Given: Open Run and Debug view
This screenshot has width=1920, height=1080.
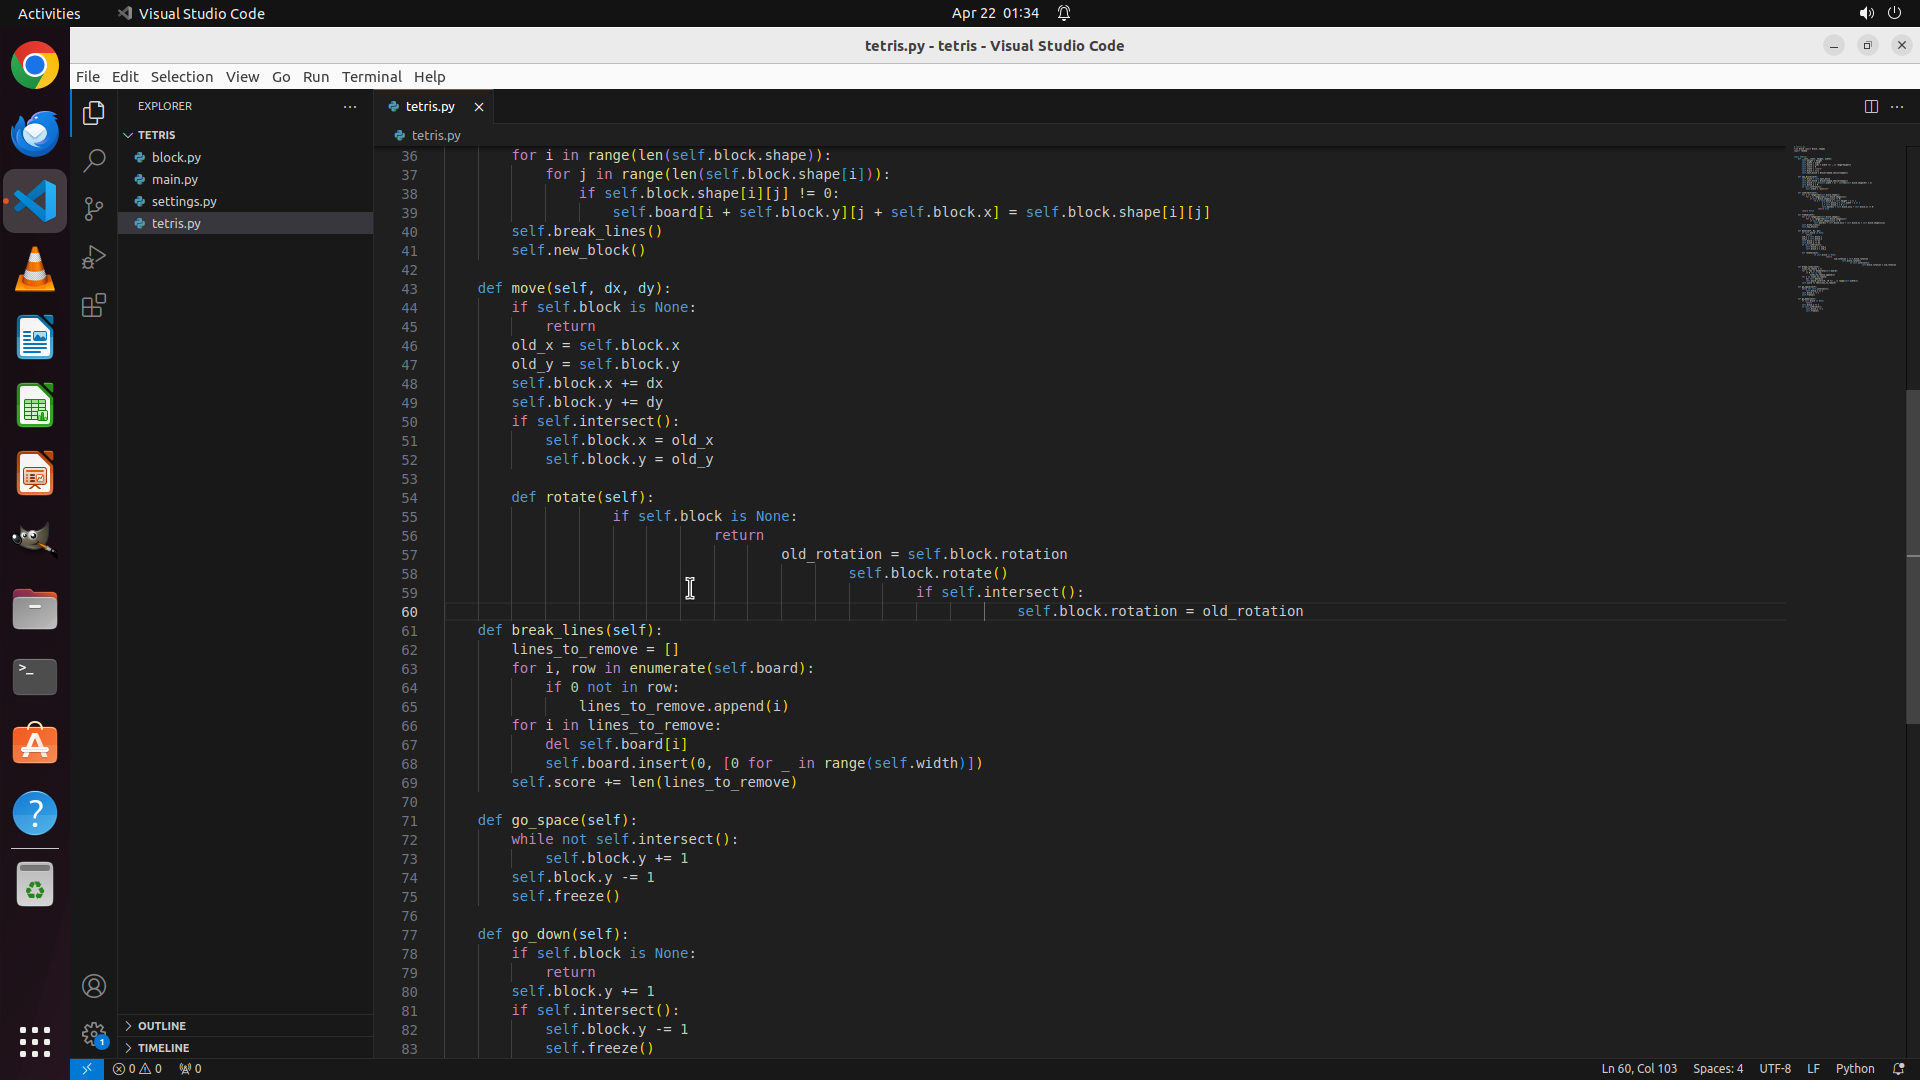Looking at the screenshot, I should click(x=94, y=257).
